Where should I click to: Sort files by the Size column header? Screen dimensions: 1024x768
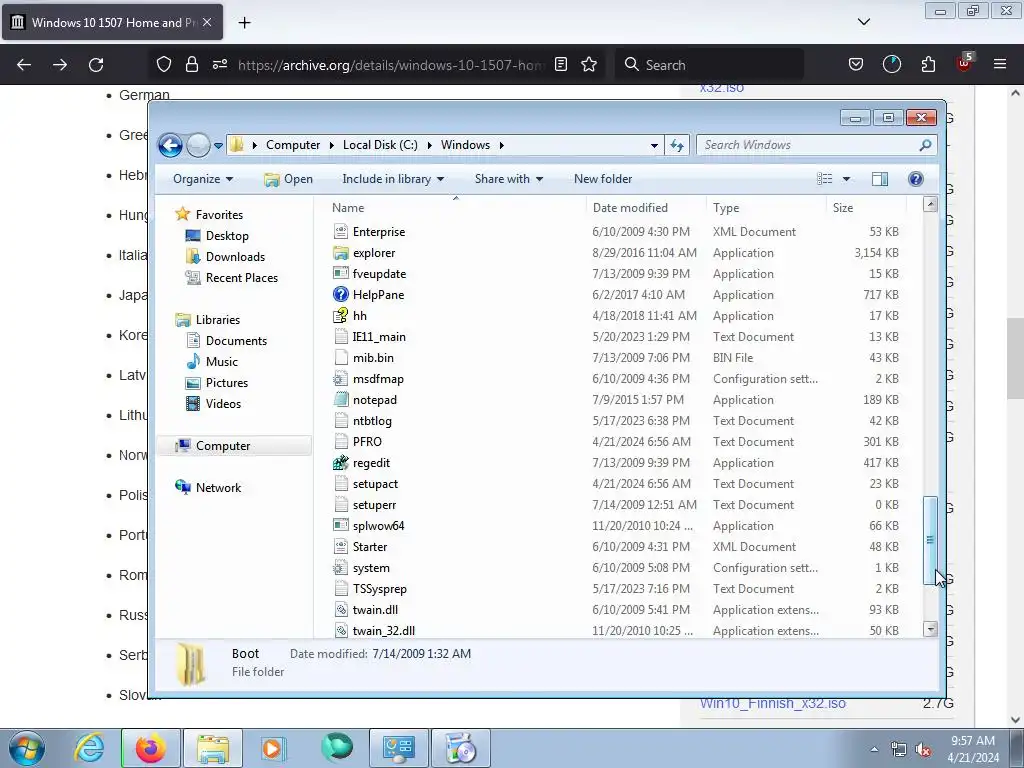tap(866, 208)
